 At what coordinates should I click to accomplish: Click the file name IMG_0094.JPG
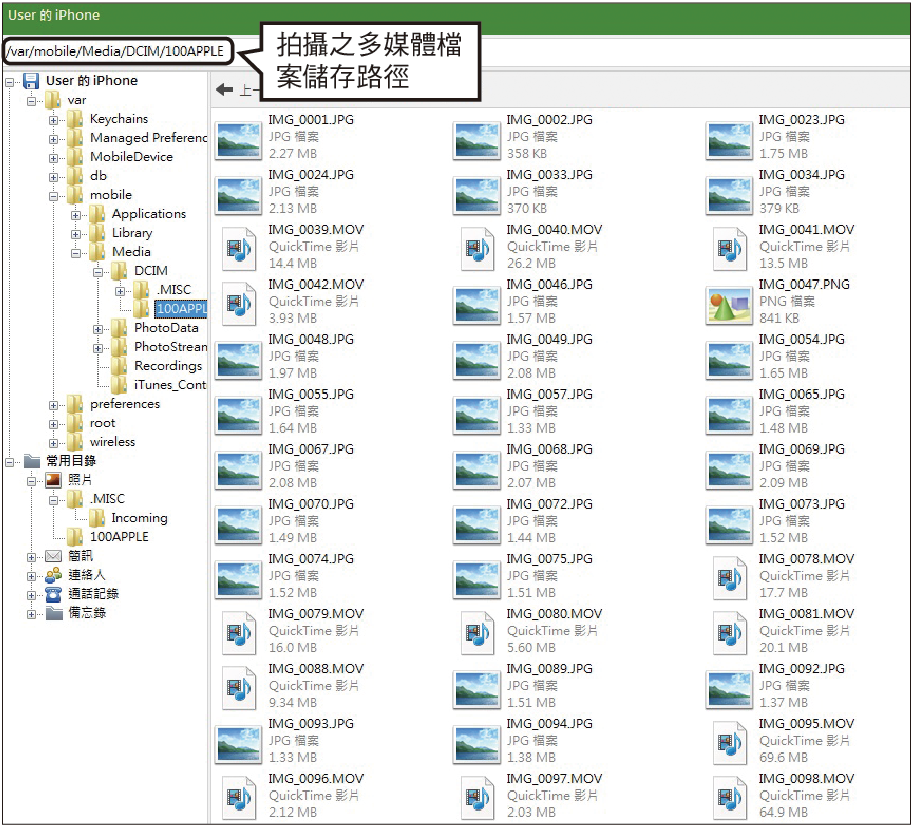coord(549,723)
